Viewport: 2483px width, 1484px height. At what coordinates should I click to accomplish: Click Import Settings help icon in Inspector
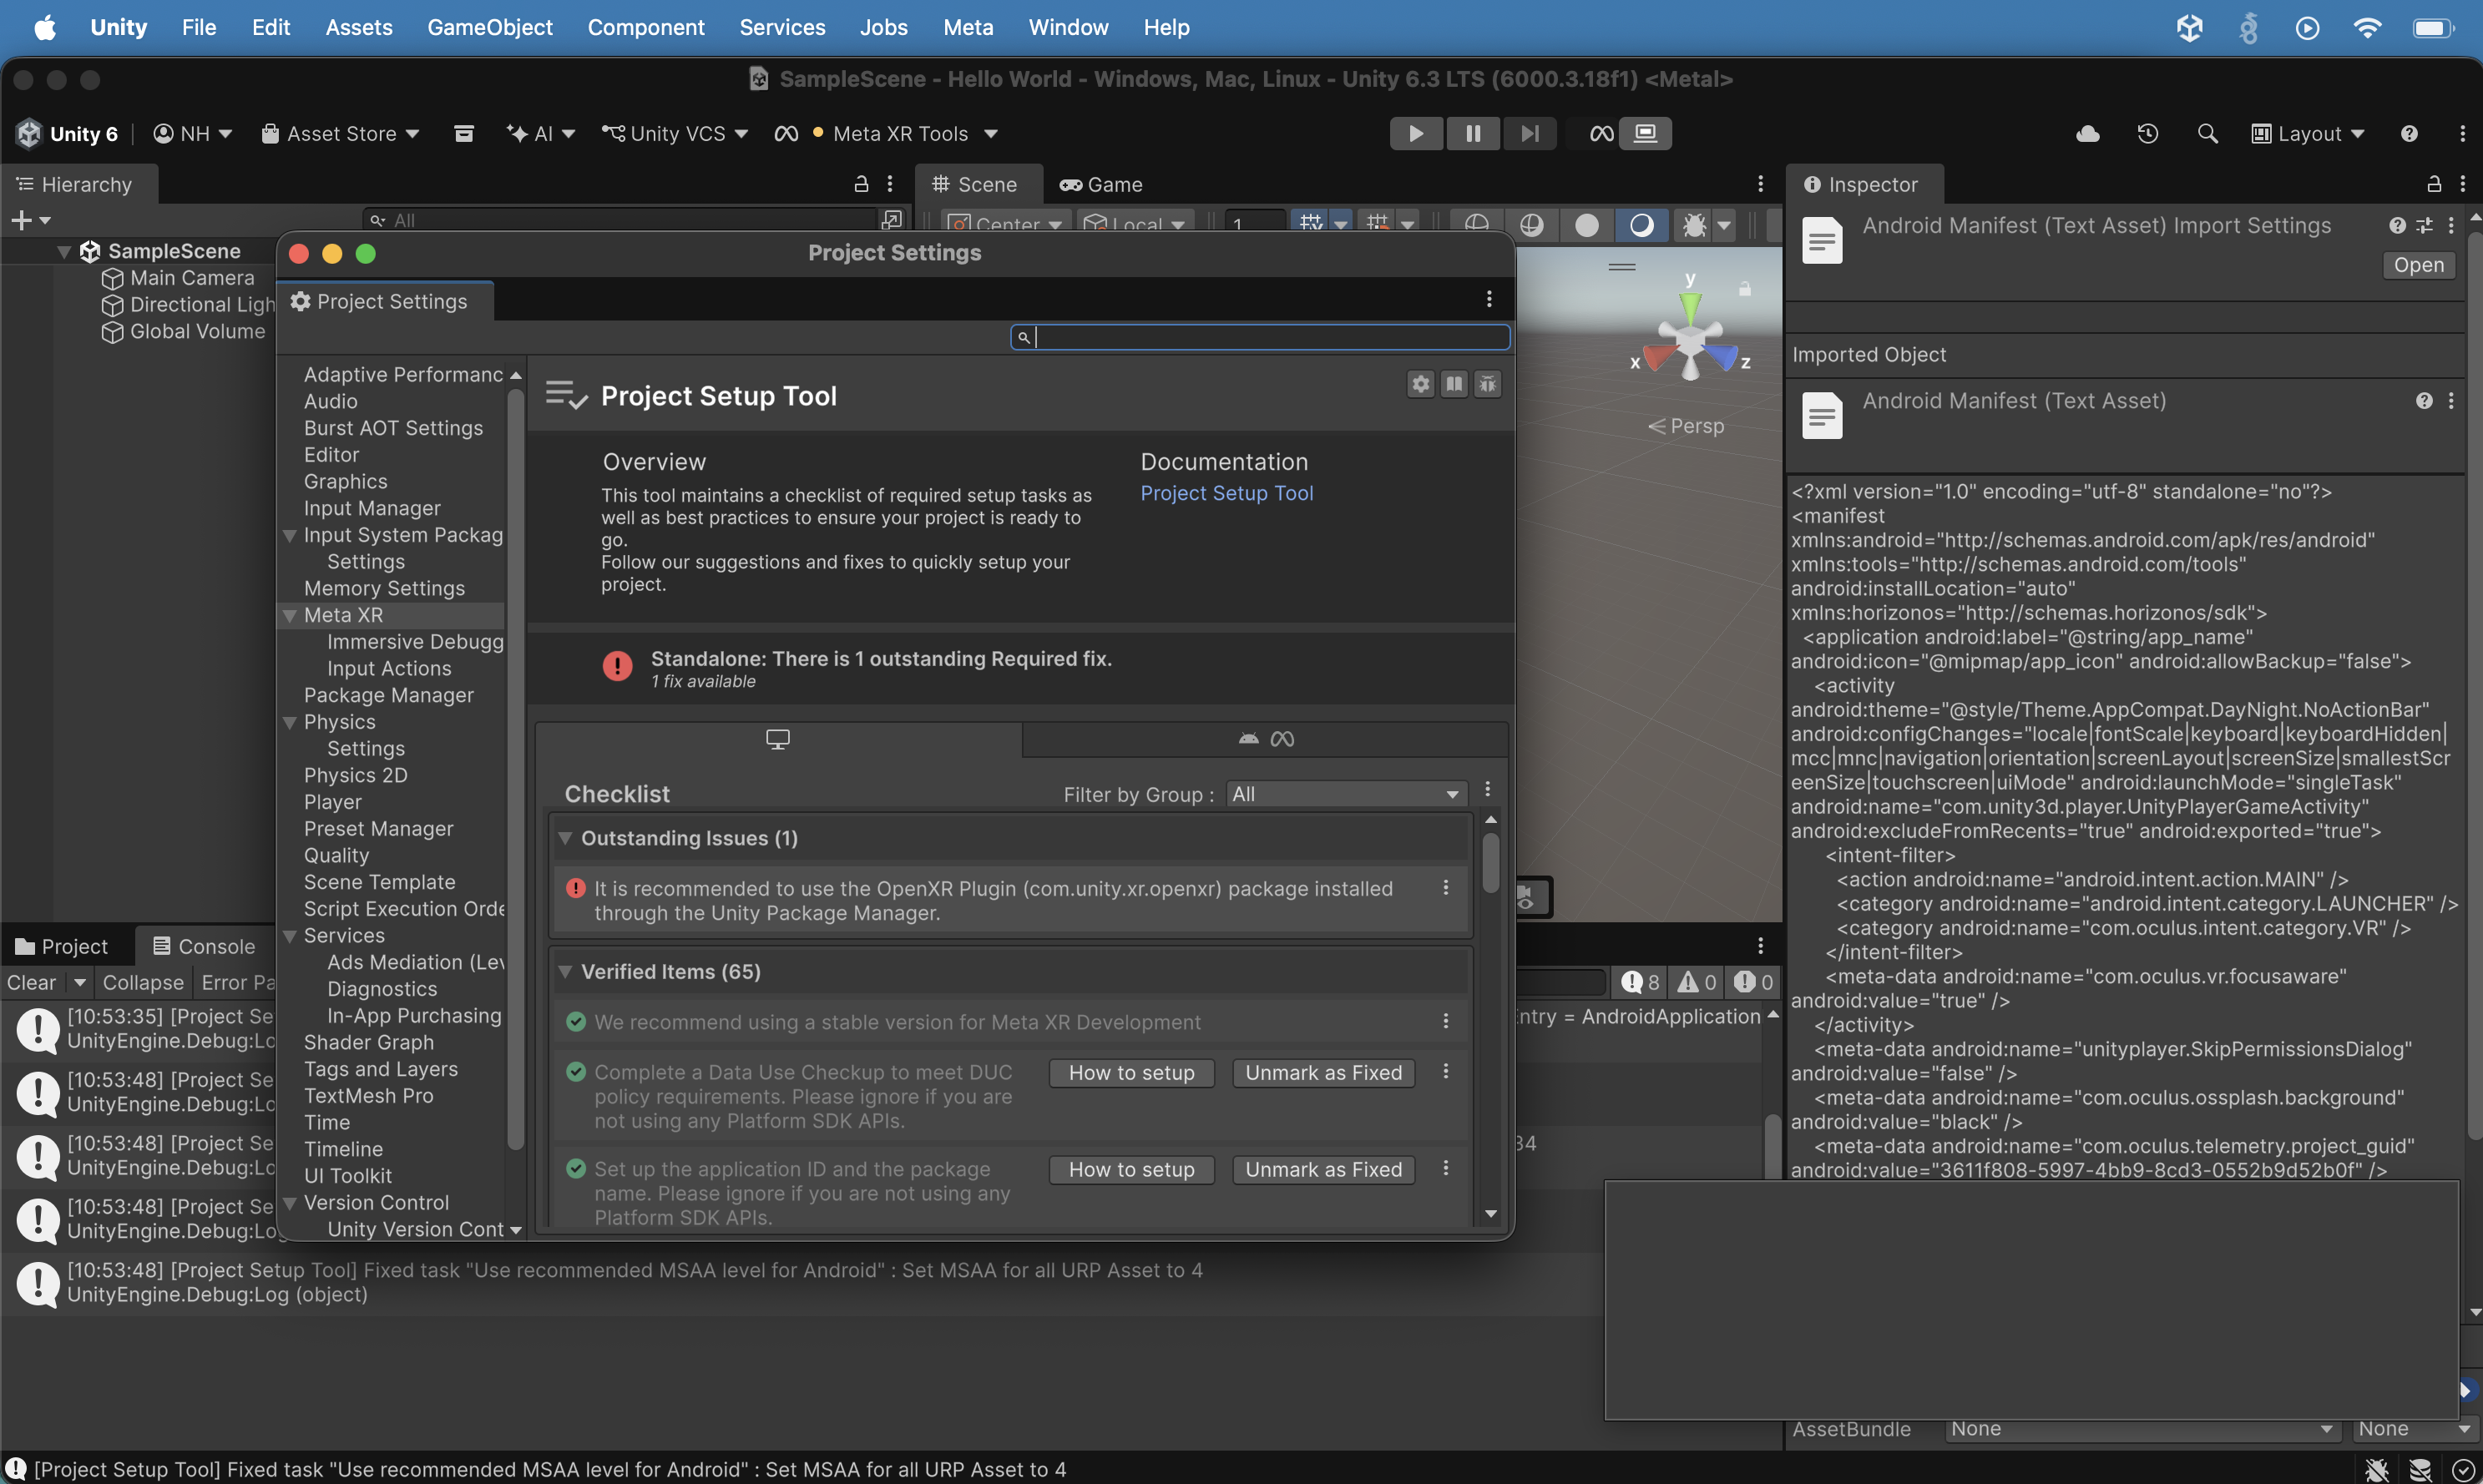(x=2397, y=226)
